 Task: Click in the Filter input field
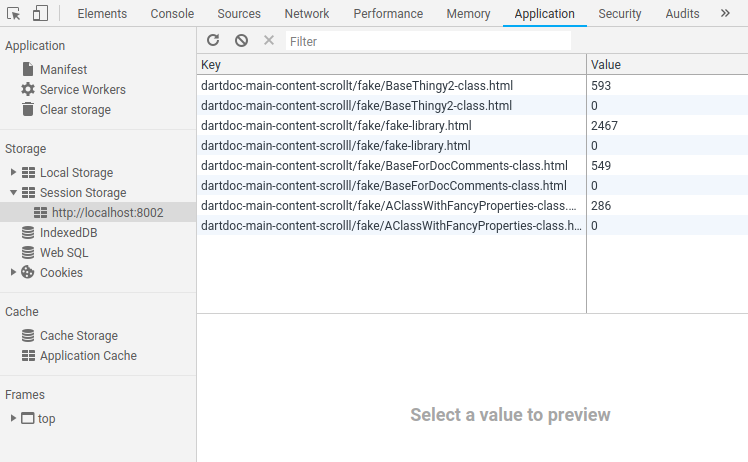428,41
